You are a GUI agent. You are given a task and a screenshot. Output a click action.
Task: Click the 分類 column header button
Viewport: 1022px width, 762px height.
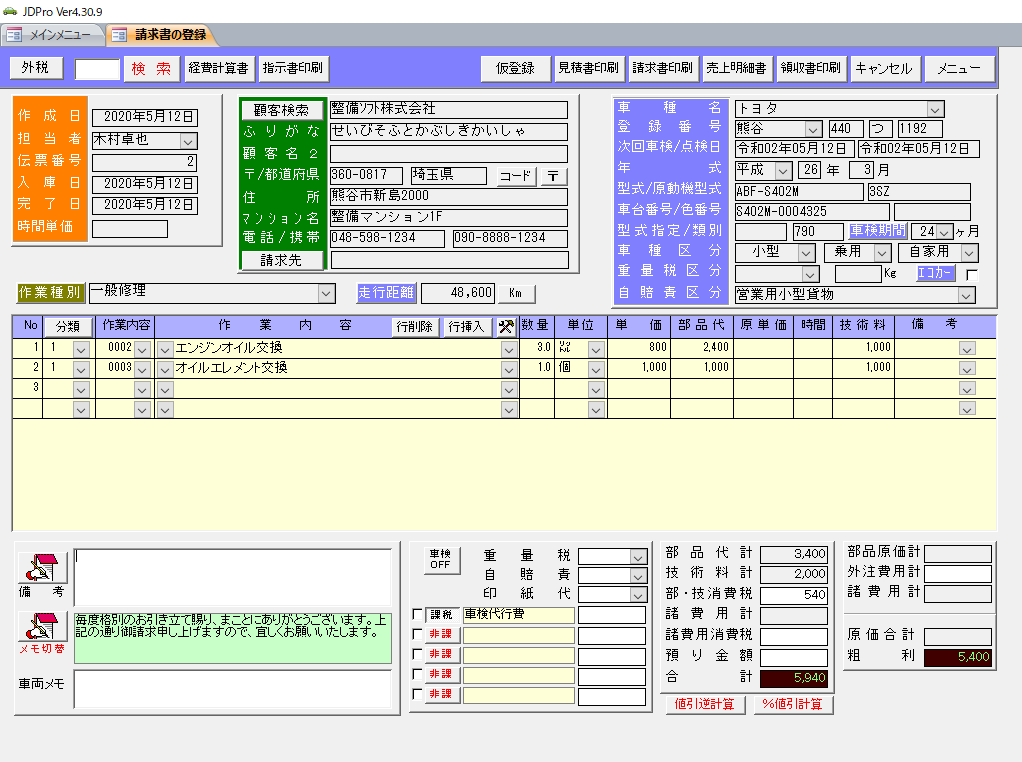[x=68, y=327]
